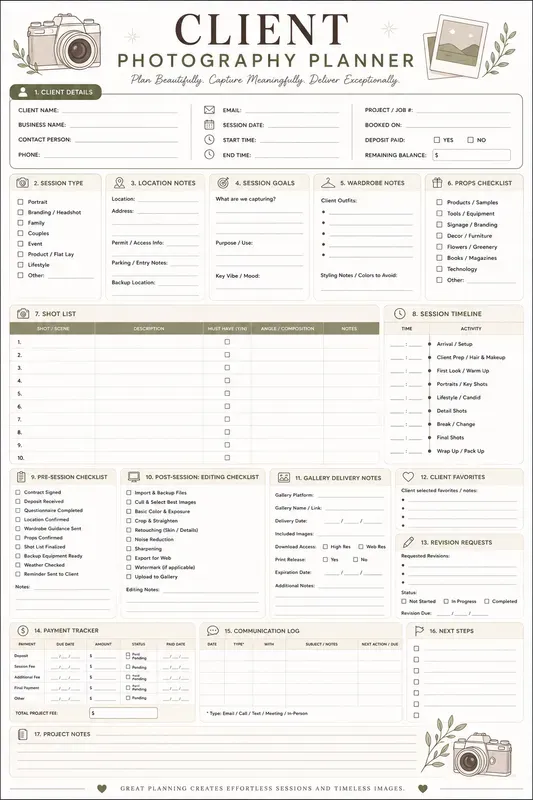Click the hanger icon for Wardrobe Notes

[x=328, y=183]
